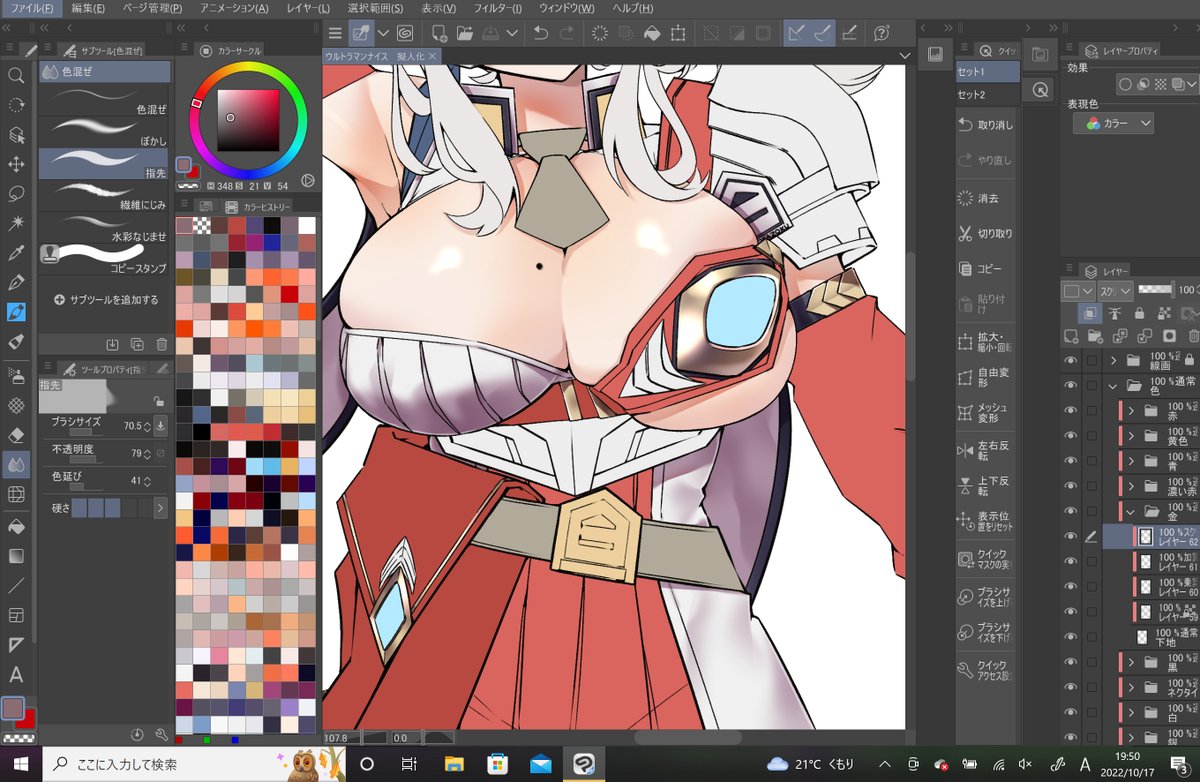The height and width of the screenshot is (782, 1200).
Task: Click 取り消し in quick access
Action: (987, 125)
